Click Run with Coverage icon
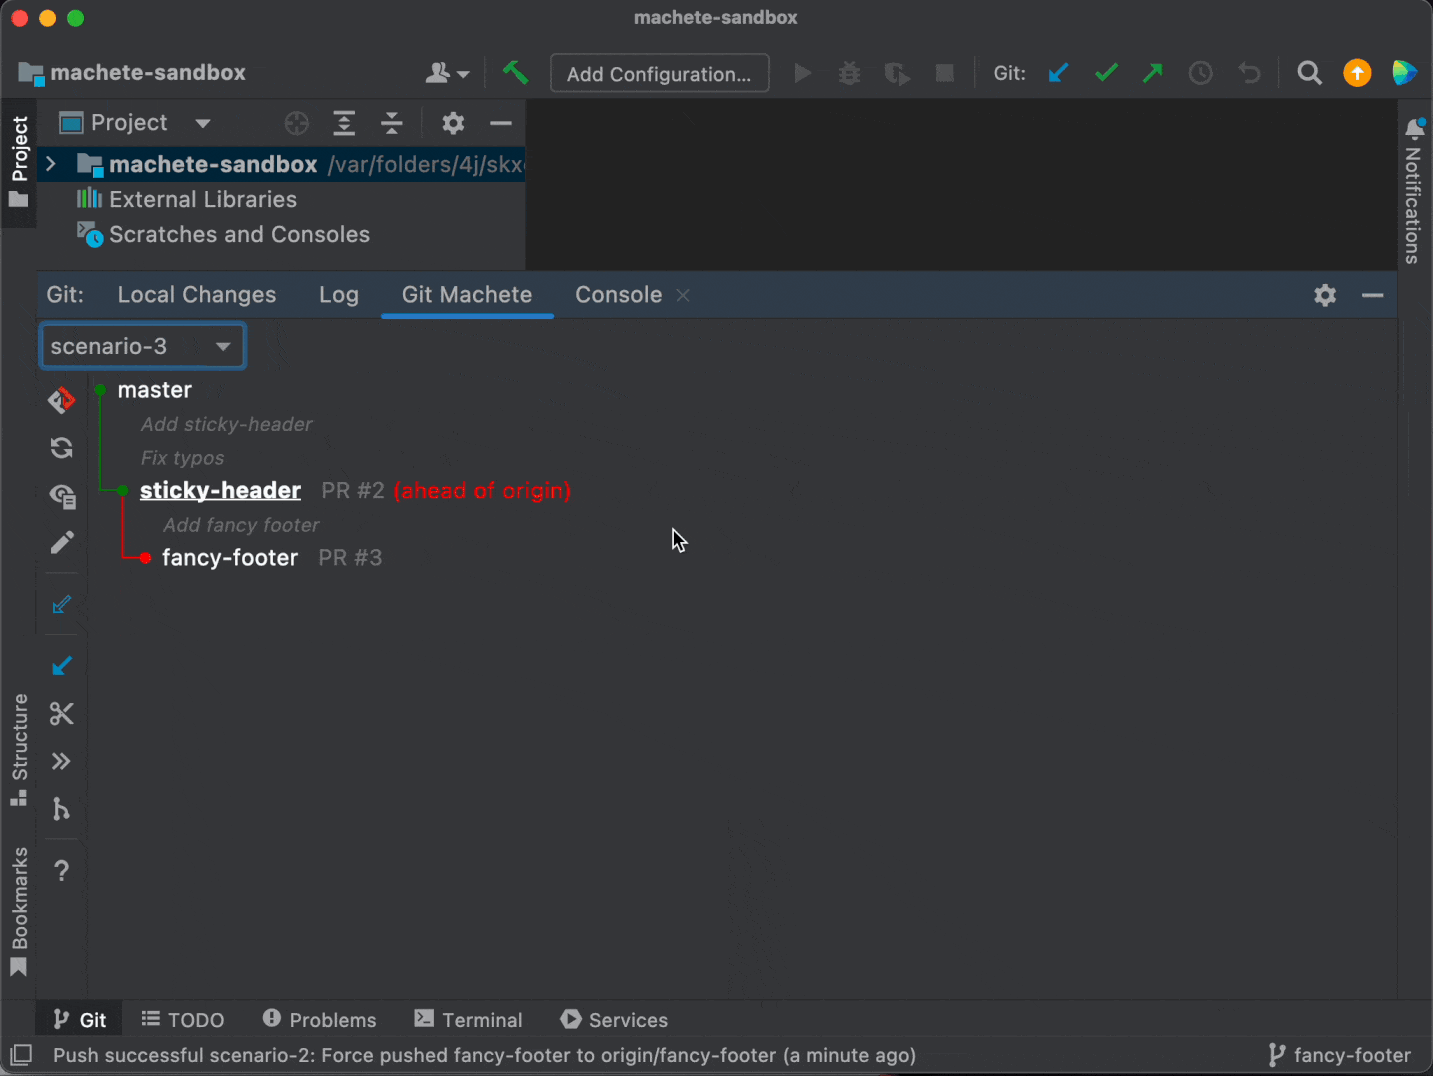The height and width of the screenshot is (1076, 1433). pyautogui.click(x=897, y=73)
